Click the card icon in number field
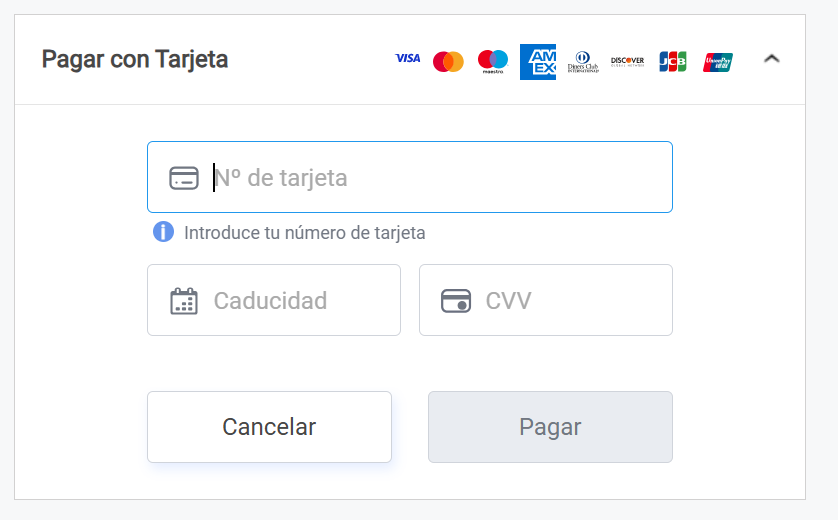Image resolution: width=838 pixels, height=520 pixels. click(183, 178)
